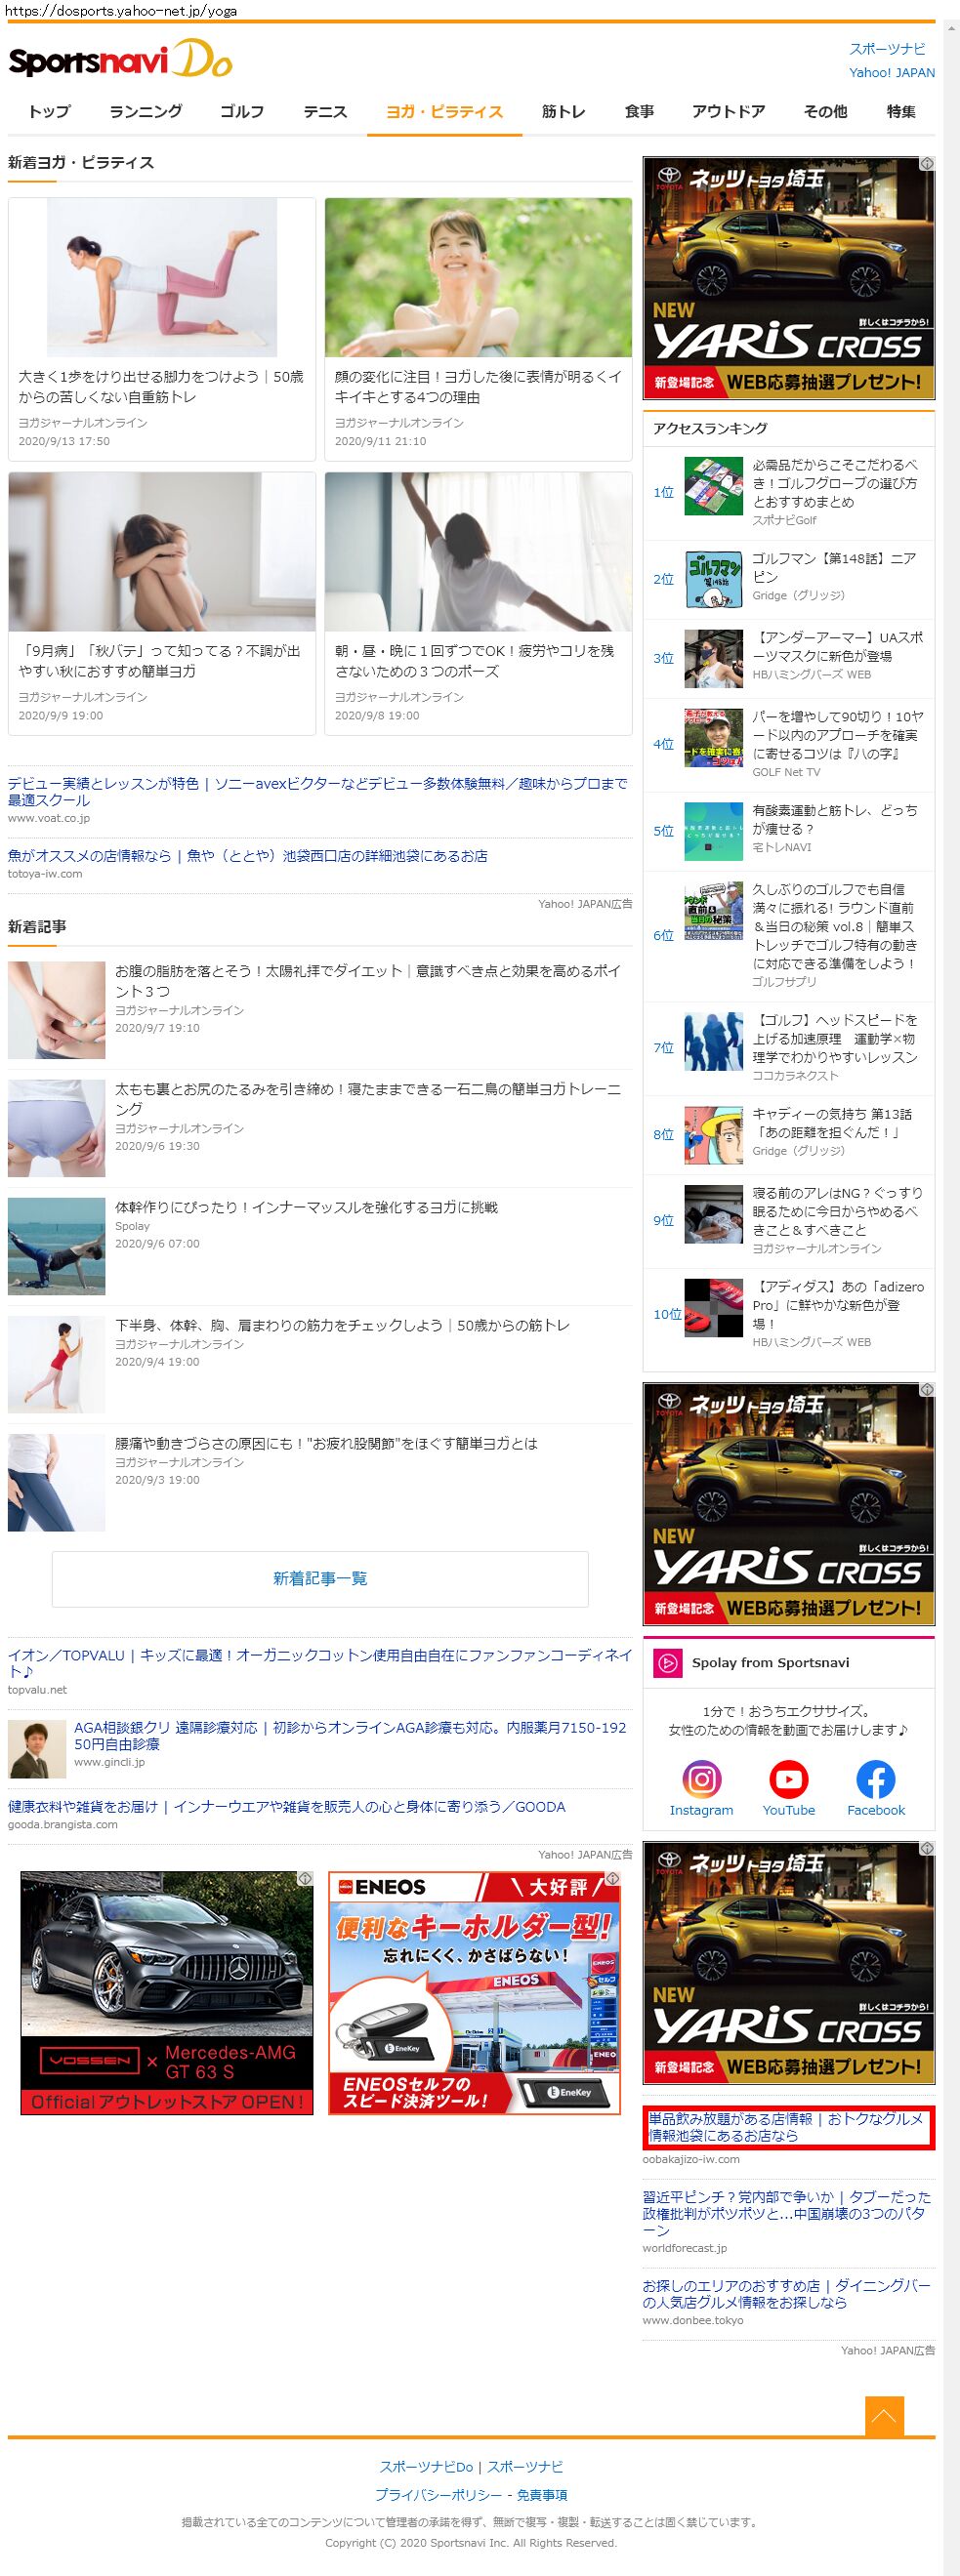Open the Instagram icon link
The image size is (960, 2576).
point(701,1780)
